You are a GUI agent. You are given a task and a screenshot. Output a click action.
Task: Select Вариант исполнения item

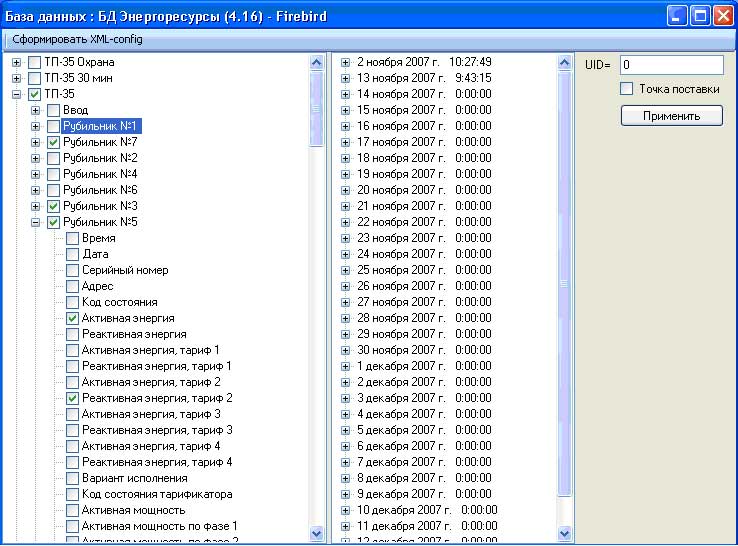tap(135, 478)
